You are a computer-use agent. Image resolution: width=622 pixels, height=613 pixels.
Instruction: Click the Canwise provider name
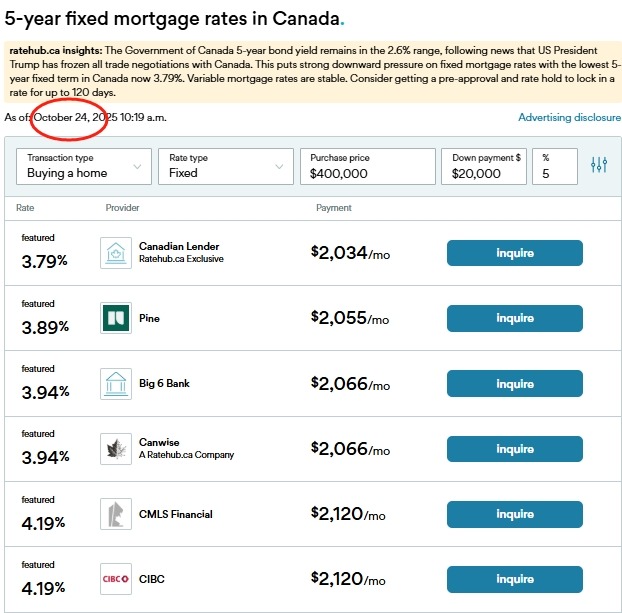tap(158, 442)
